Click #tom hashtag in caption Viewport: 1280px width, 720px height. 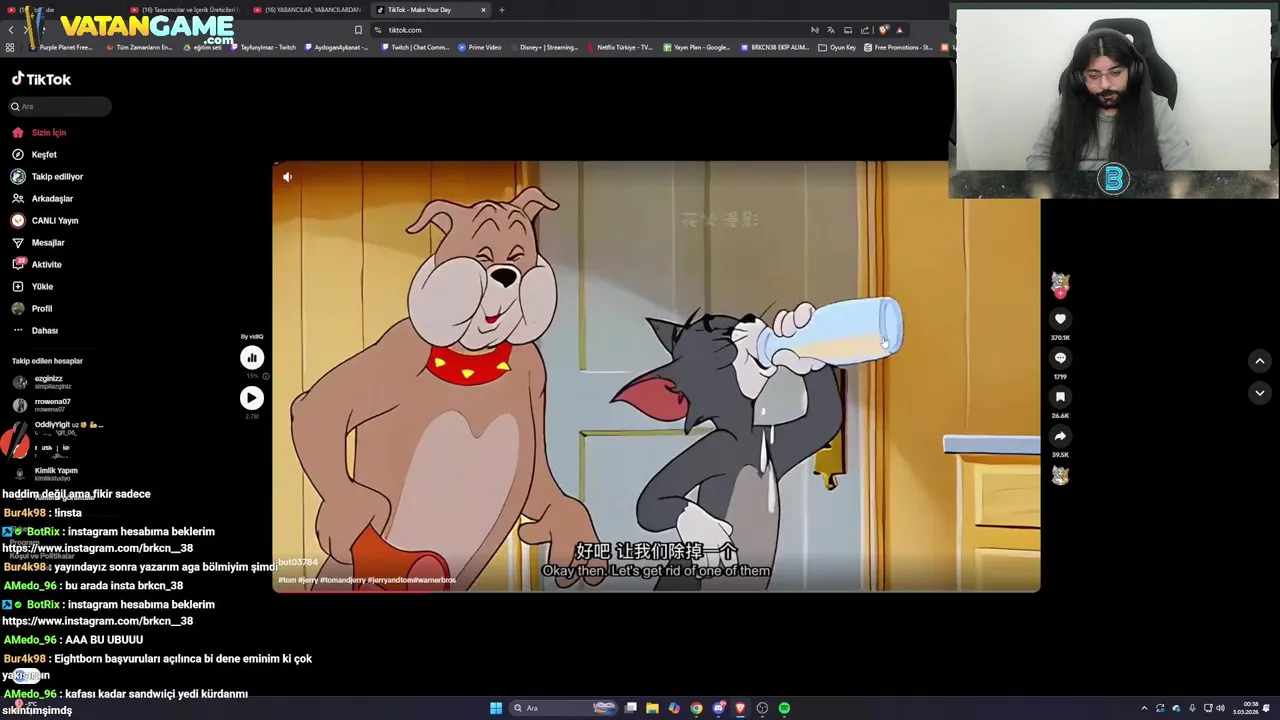[x=287, y=580]
